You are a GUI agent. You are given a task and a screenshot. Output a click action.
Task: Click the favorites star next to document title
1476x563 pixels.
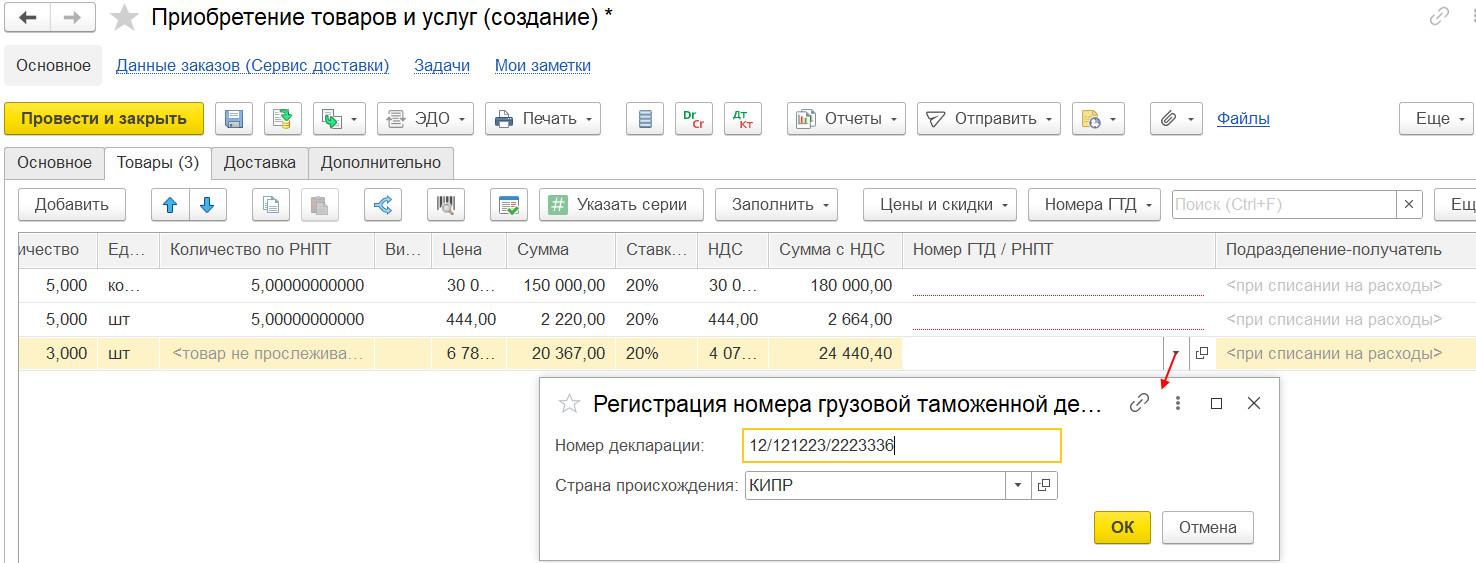pos(124,18)
